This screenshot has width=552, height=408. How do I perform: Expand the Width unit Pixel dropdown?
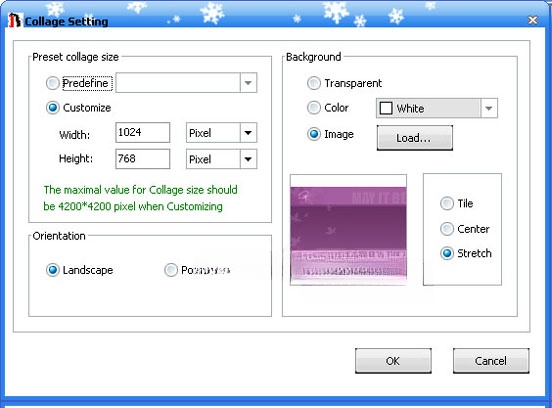coord(221,133)
